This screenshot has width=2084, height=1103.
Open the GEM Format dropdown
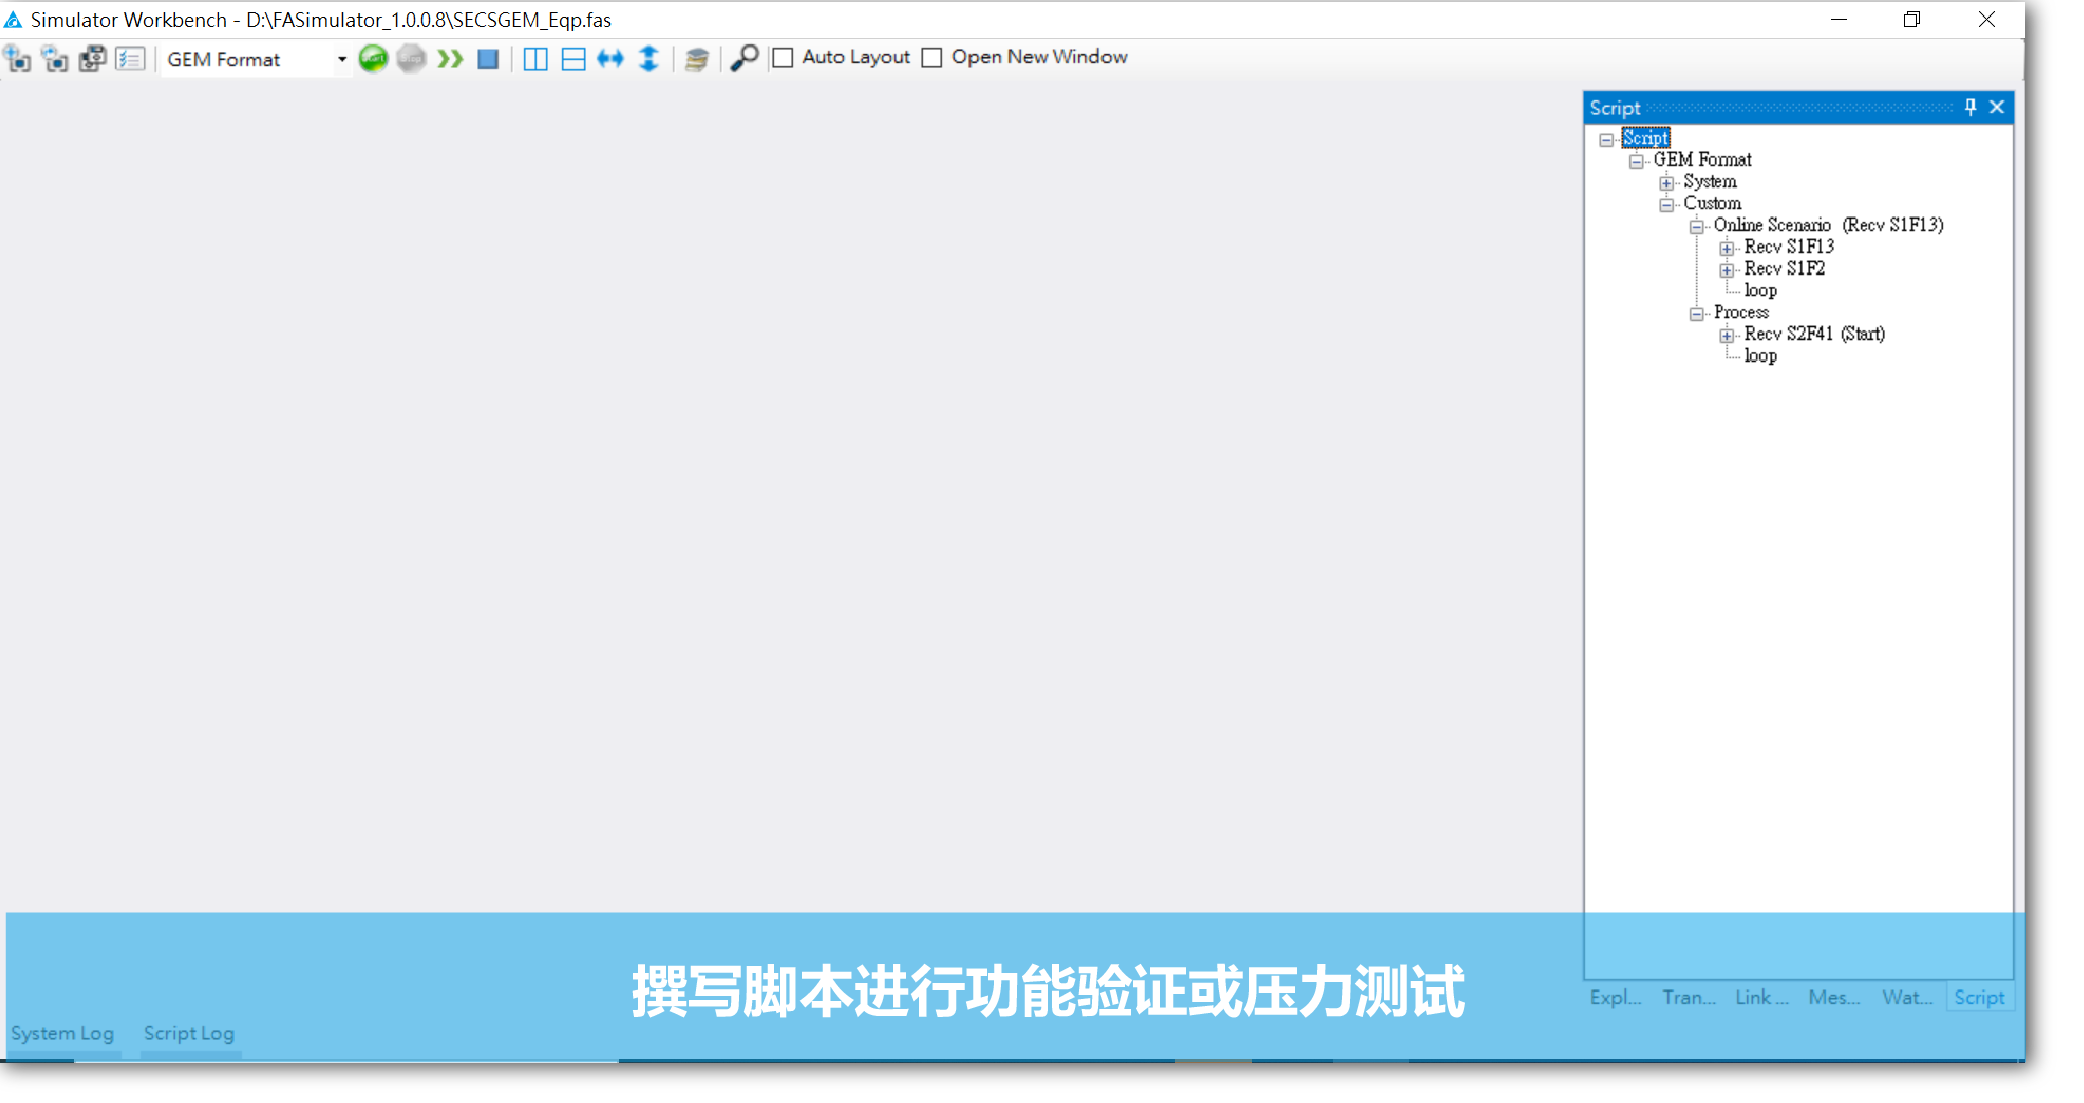341,59
